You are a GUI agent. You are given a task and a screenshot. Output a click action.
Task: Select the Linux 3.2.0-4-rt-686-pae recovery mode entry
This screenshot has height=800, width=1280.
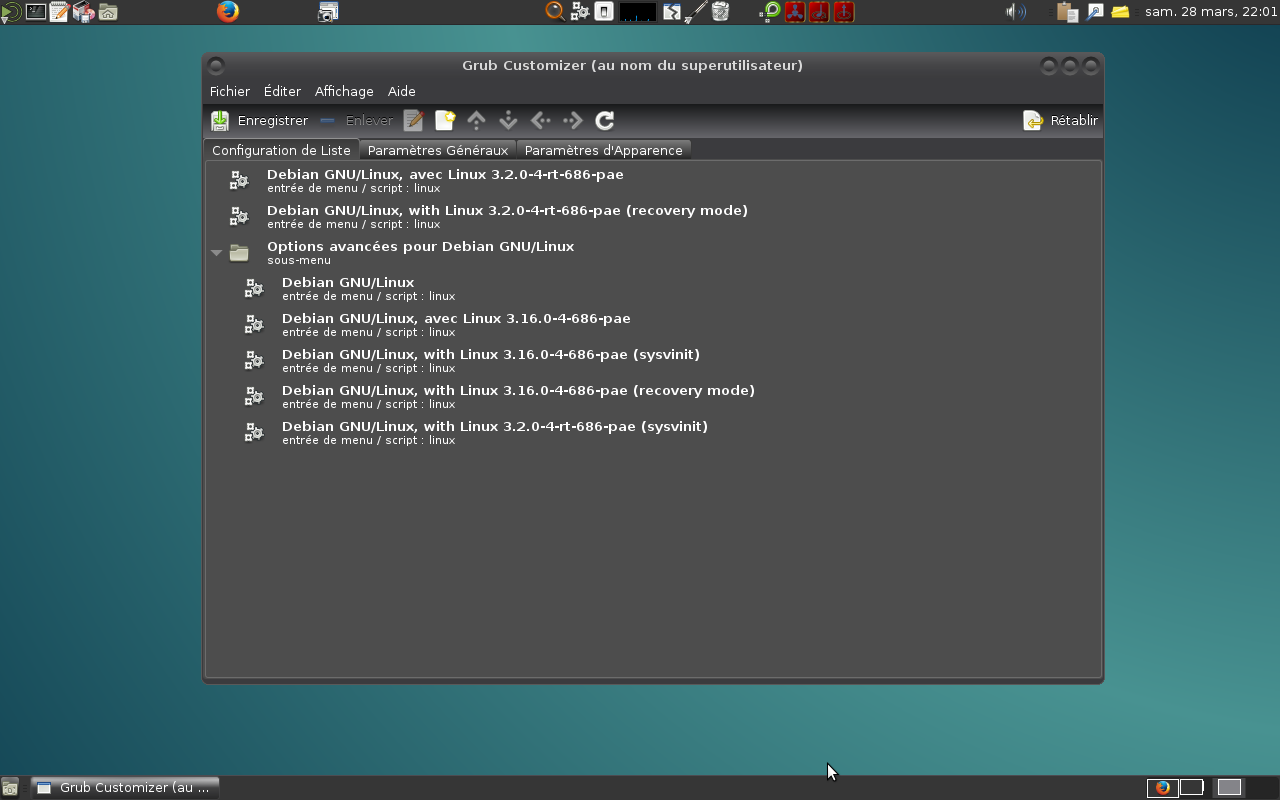[x=653, y=216]
